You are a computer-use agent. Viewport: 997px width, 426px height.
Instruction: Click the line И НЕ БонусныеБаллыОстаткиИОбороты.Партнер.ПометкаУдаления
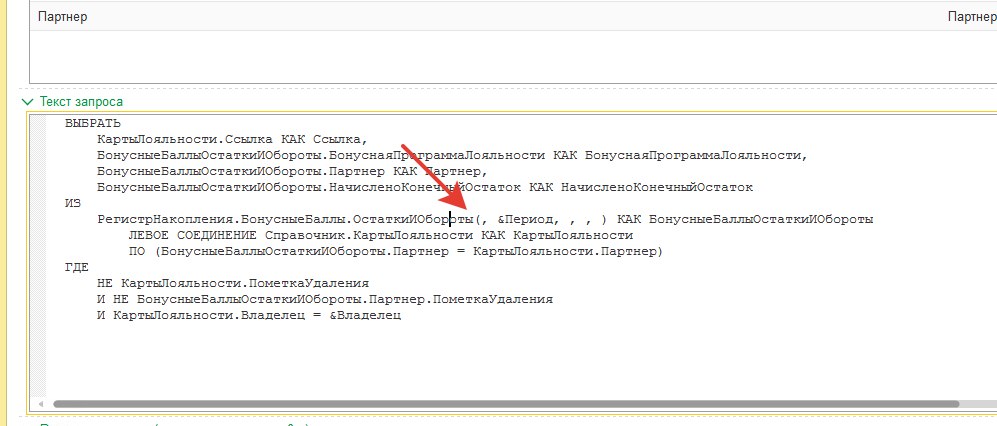(325, 299)
